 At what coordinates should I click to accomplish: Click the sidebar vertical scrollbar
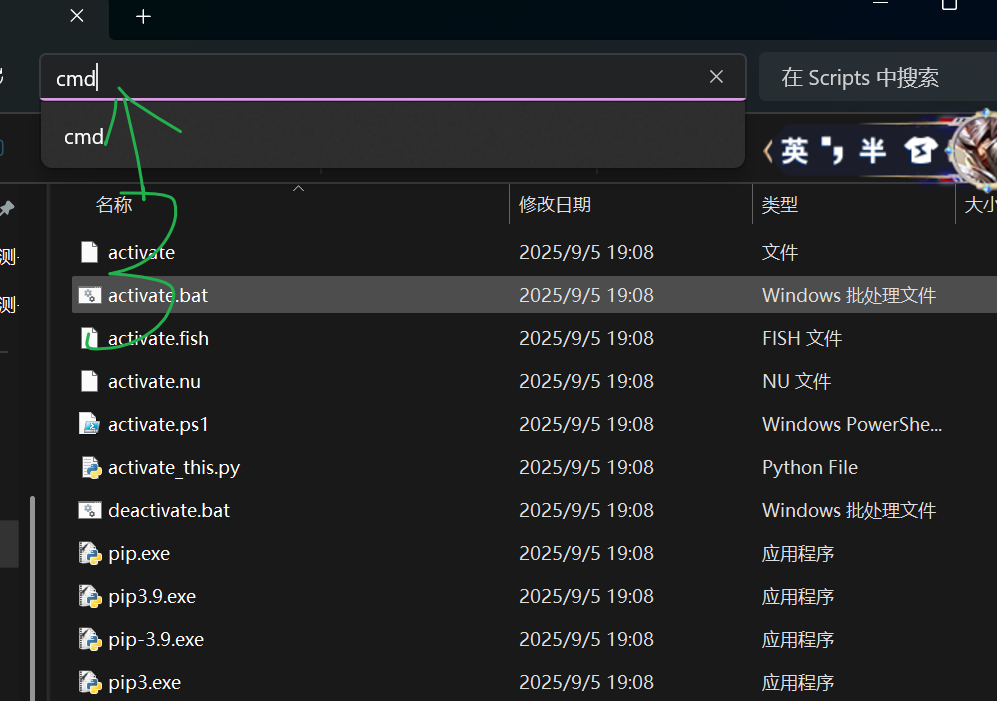(x=32, y=598)
